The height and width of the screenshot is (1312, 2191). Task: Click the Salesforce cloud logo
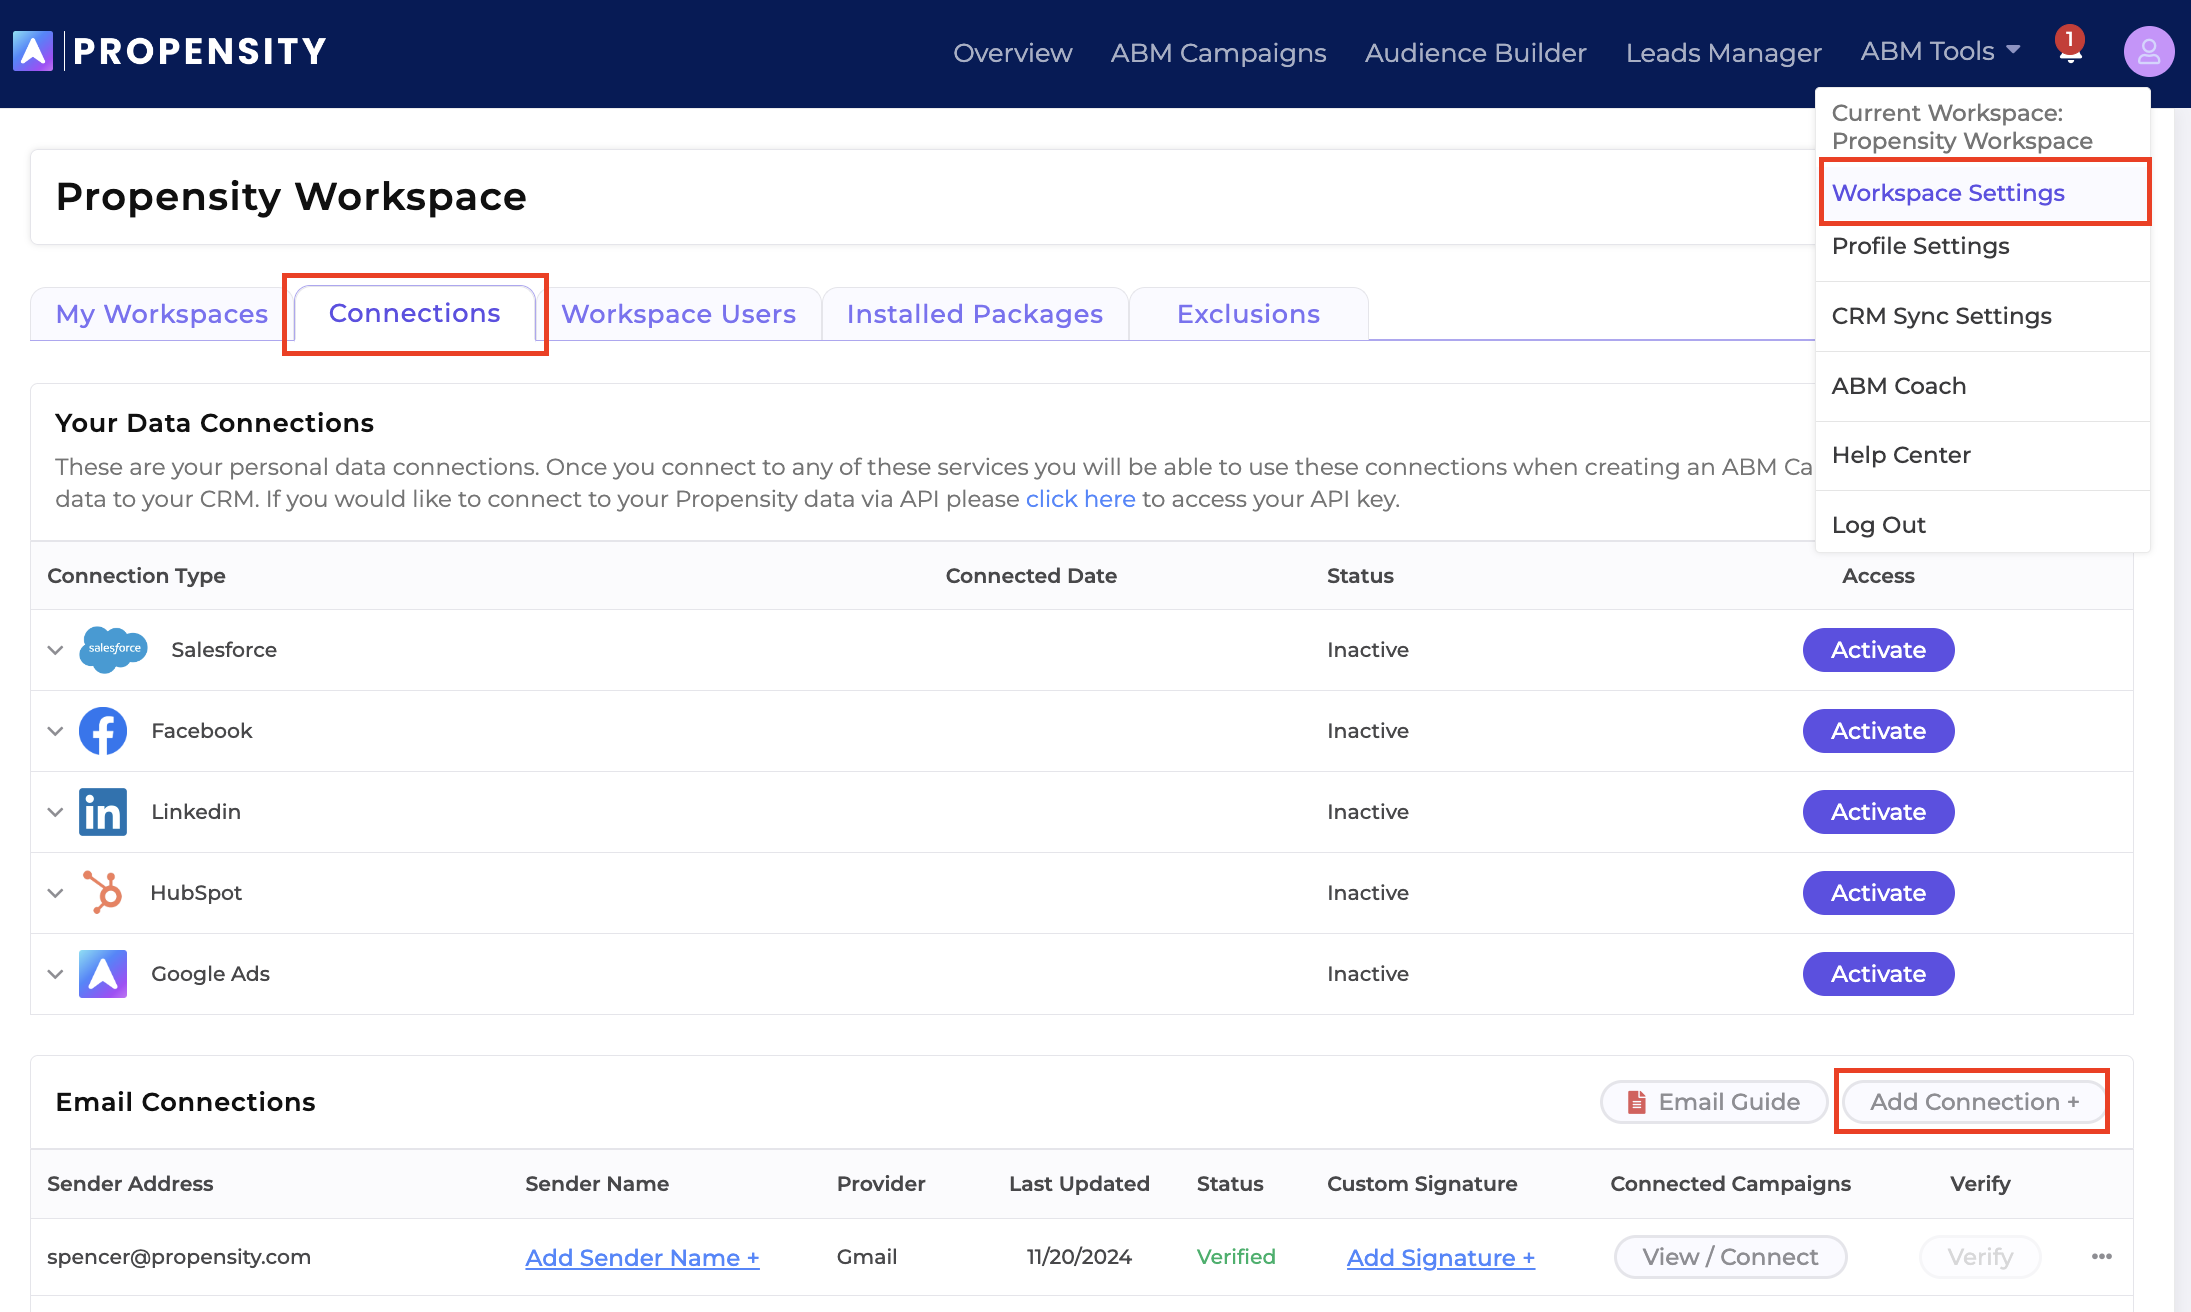coord(114,649)
